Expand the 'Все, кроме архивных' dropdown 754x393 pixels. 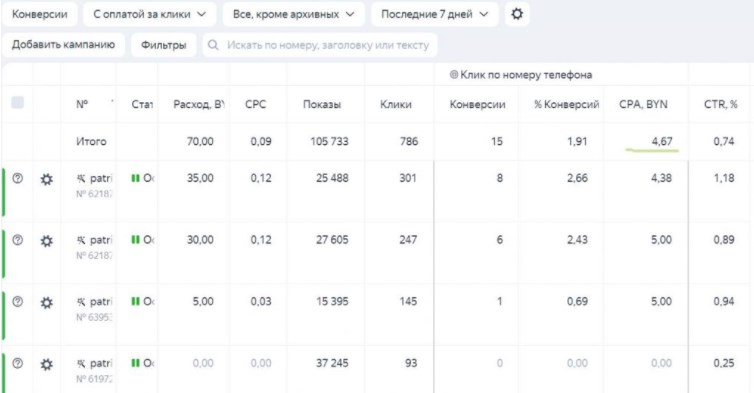point(293,14)
